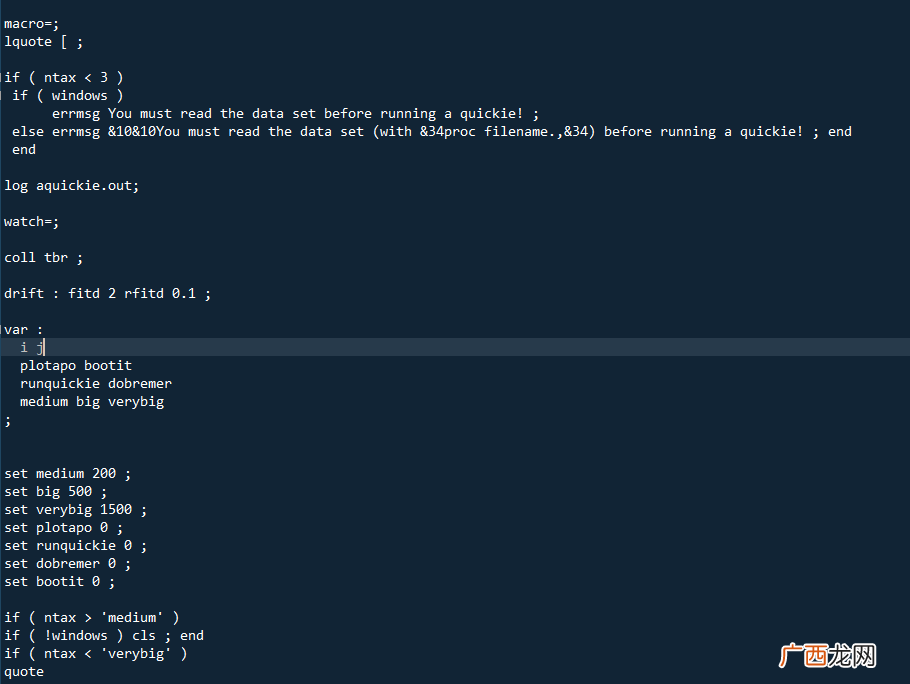910x684 pixels.
Task: Click 'cls' in the '!windows' line
Action: click(x=144, y=635)
